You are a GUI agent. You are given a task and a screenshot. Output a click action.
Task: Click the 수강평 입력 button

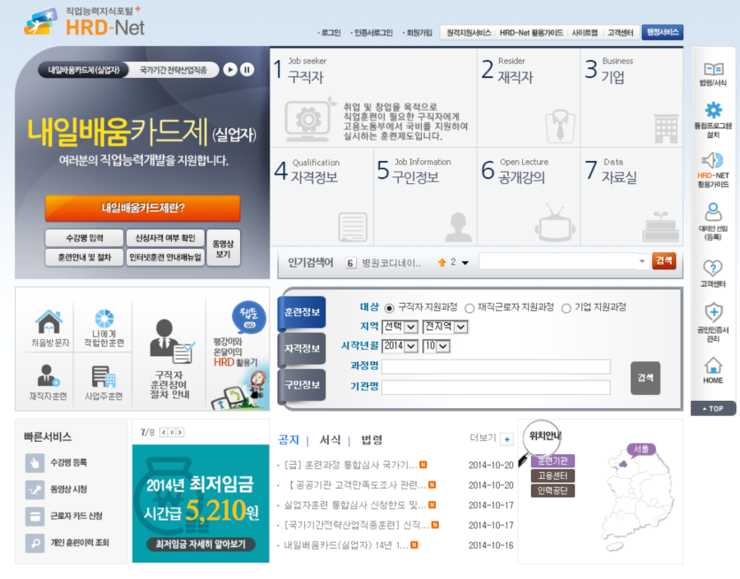tap(84, 238)
